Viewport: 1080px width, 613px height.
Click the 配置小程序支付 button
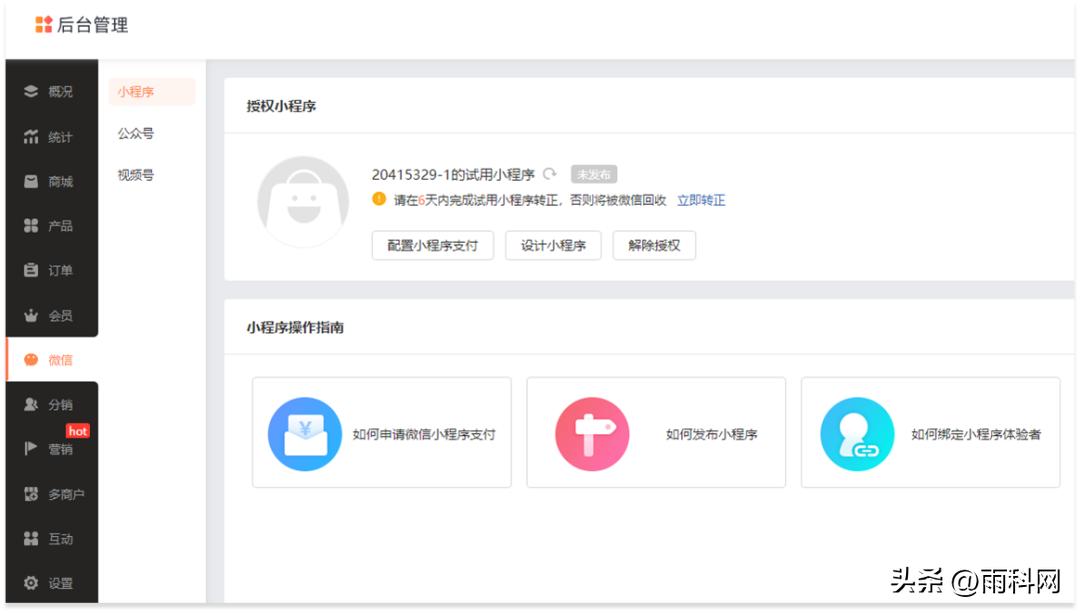click(x=432, y=245)
